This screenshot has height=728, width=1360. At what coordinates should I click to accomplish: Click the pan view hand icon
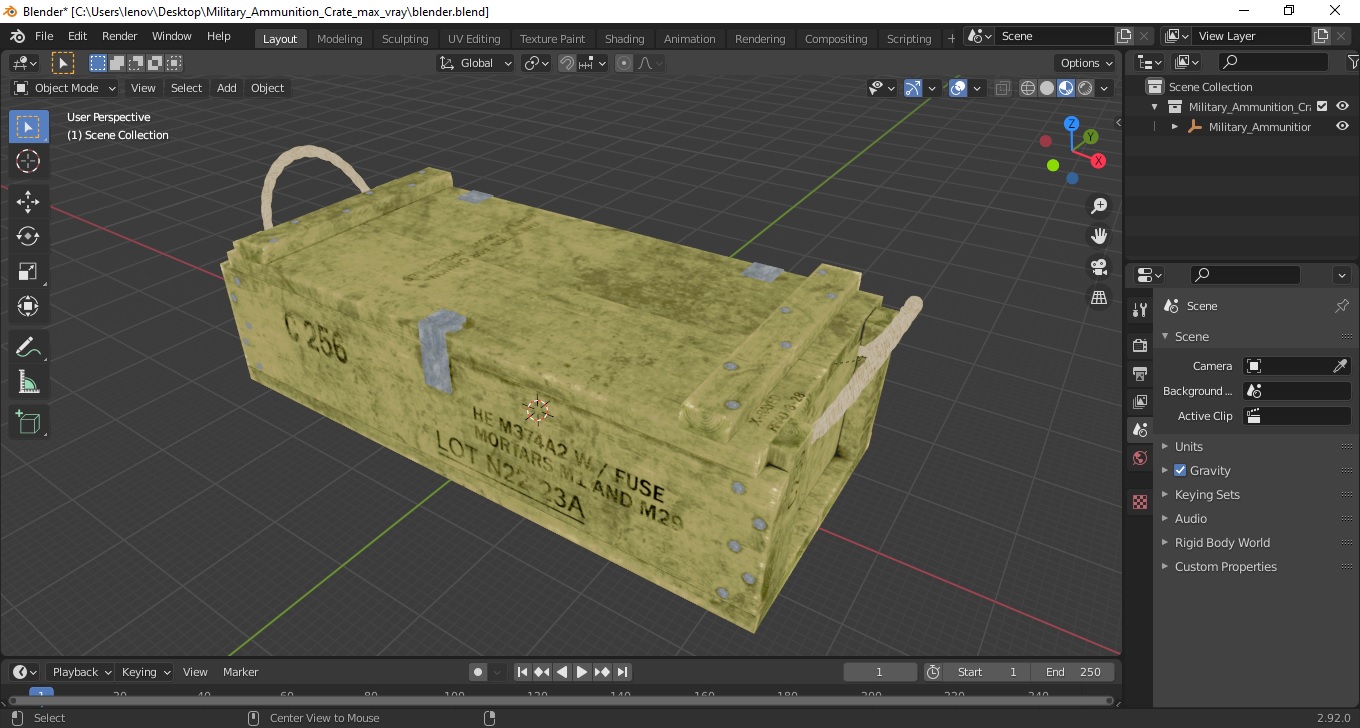pos(1099,236)
